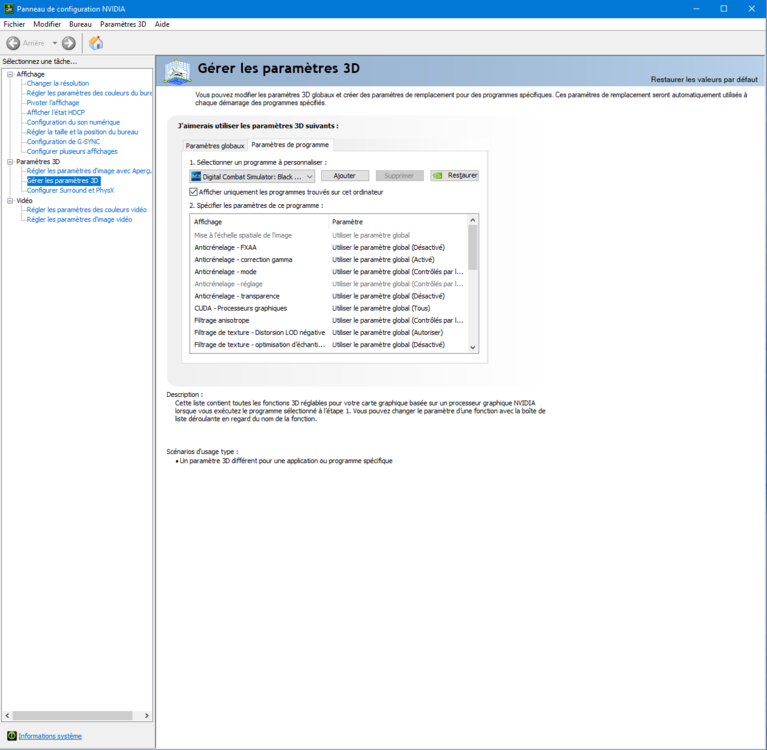Open 'Configurer plusieurs affichages' task
The width and height of the screenshot is (767, 750).
point(72,152)
